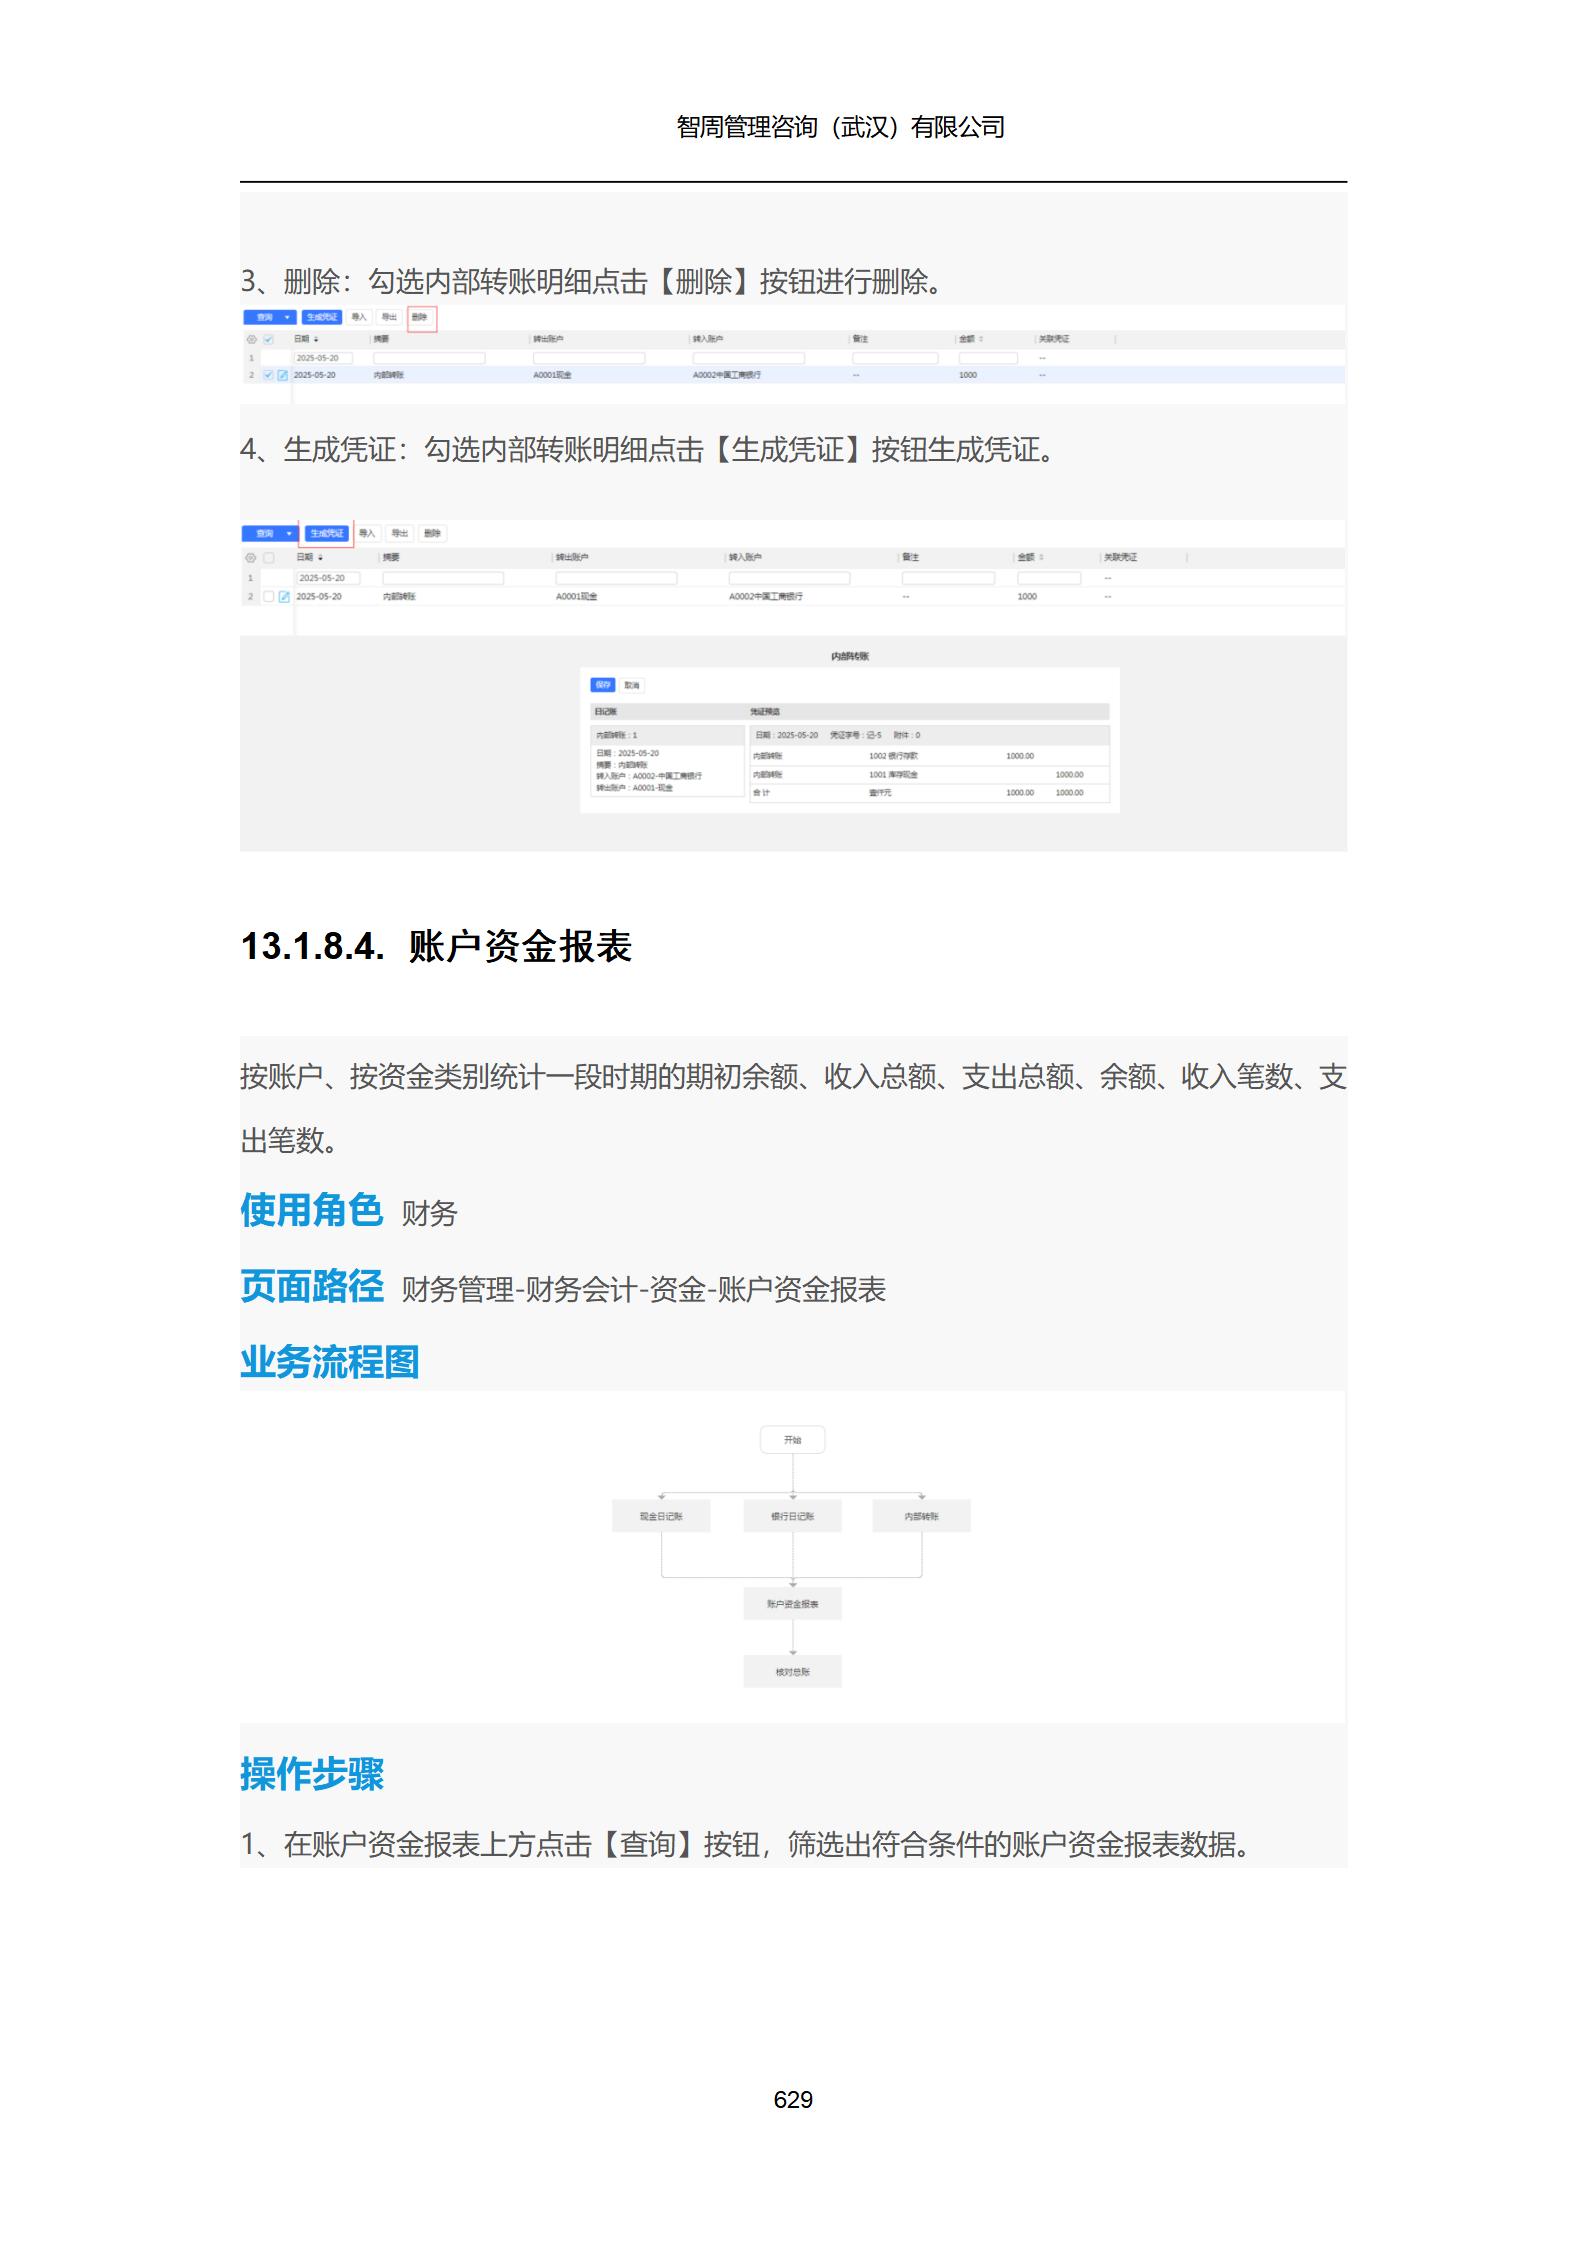Click 取消 in the 内部转账 dialog

pos(632,686)
